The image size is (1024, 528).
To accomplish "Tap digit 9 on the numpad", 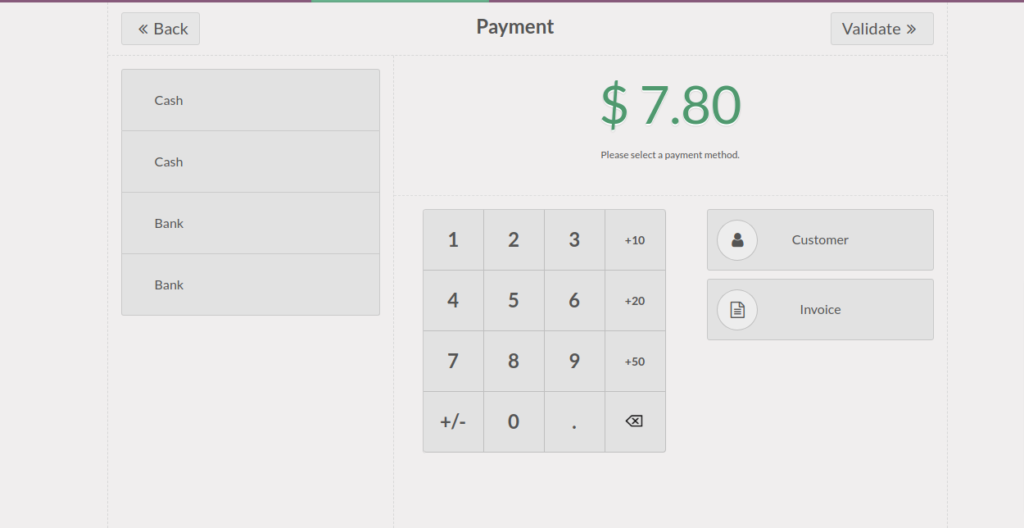I will (574, 361).
